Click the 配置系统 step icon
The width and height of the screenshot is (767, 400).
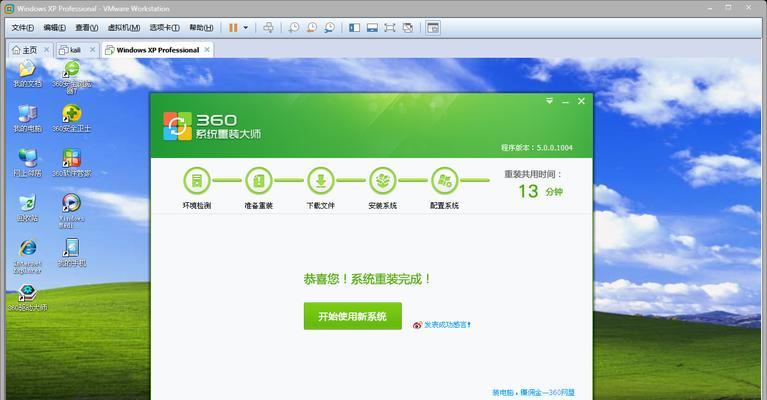pos(444,181)
